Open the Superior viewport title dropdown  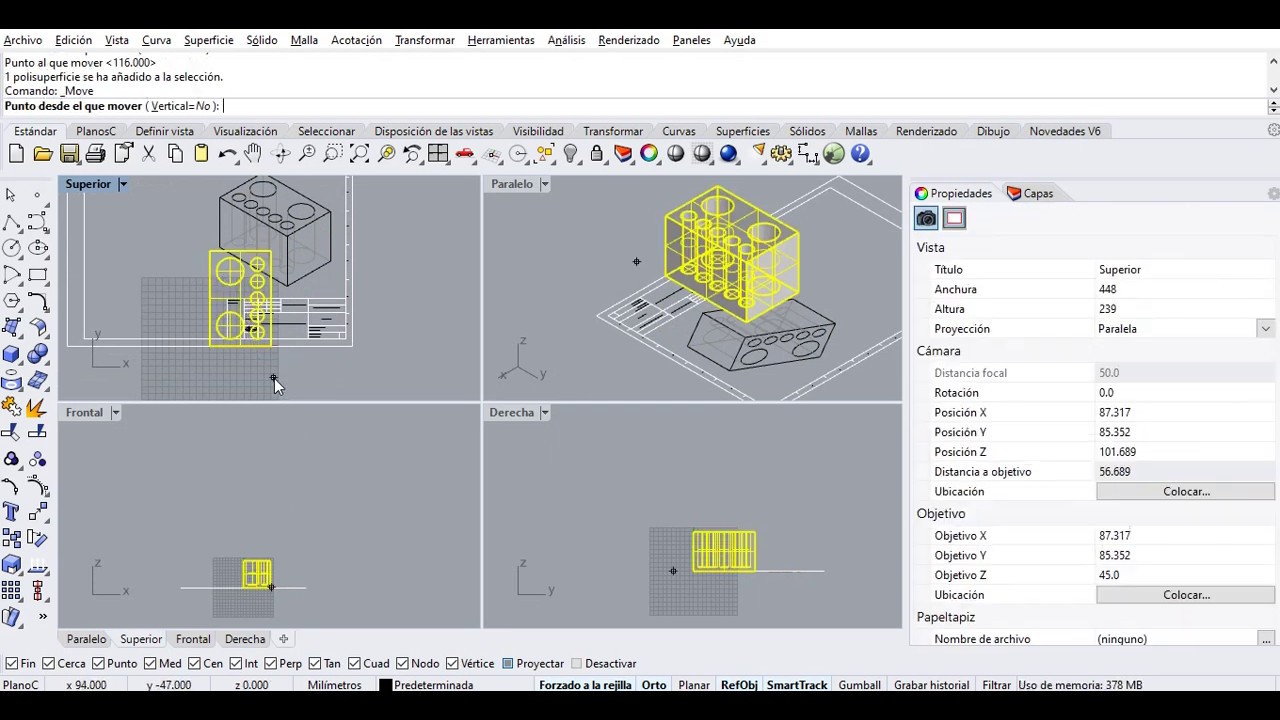(123, 184)
